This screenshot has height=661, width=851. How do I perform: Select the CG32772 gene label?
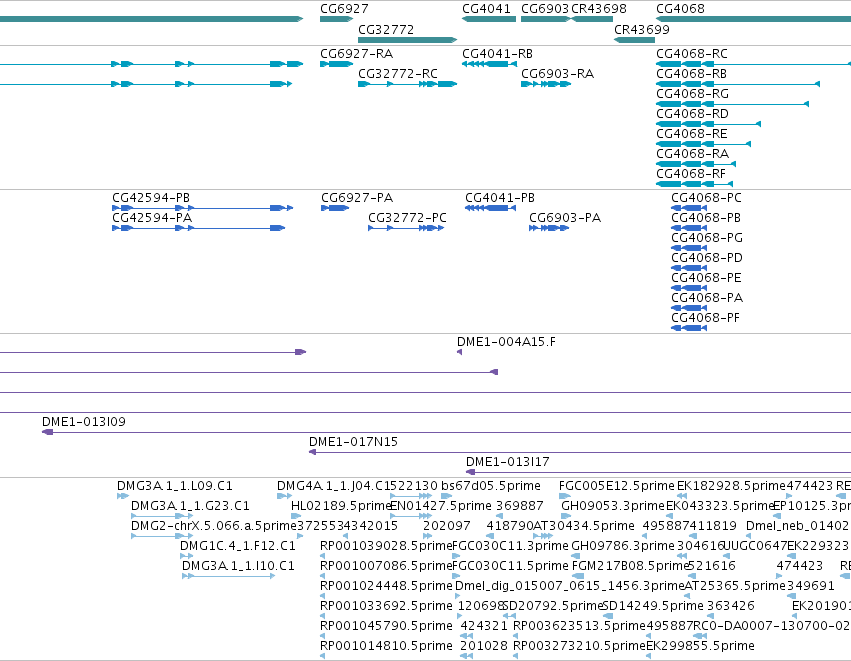tap(386, 29)
